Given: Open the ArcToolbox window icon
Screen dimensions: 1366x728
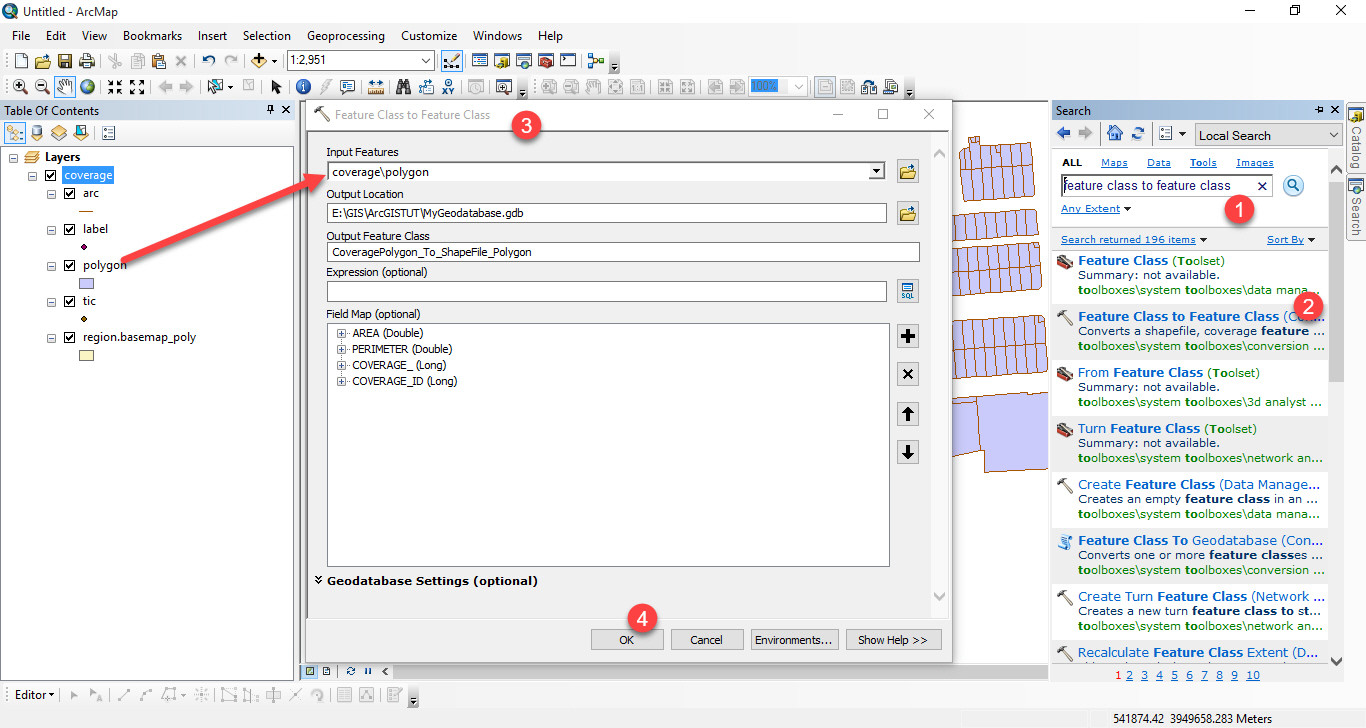Looking at the screenshot, I should 546,61.
